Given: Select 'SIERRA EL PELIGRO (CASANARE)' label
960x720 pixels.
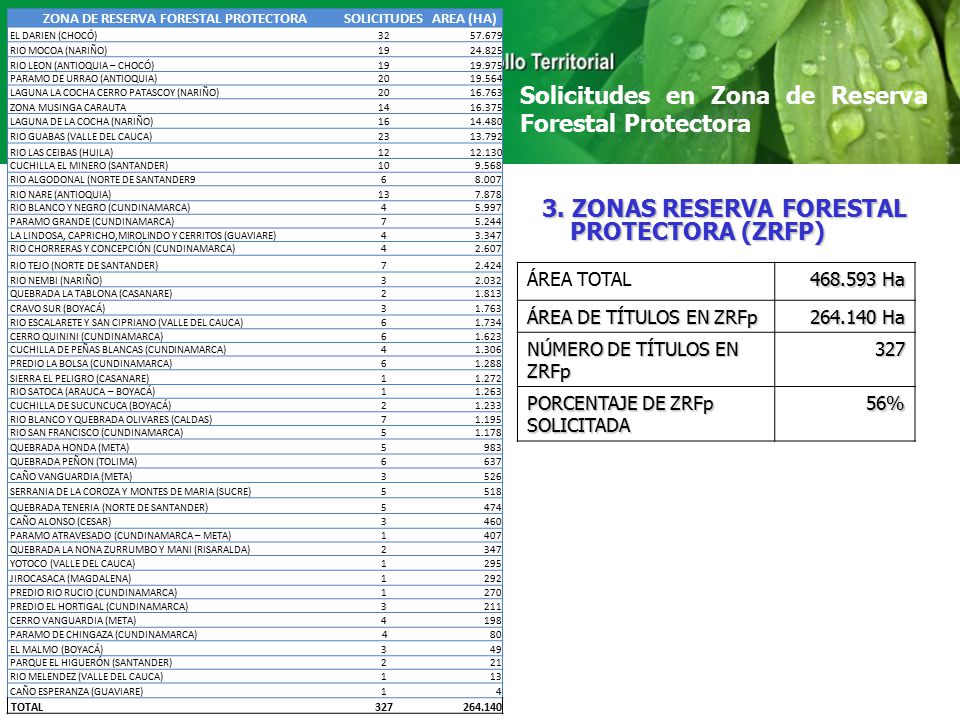Looking at the screenshot, I should [x=79, y=378].
